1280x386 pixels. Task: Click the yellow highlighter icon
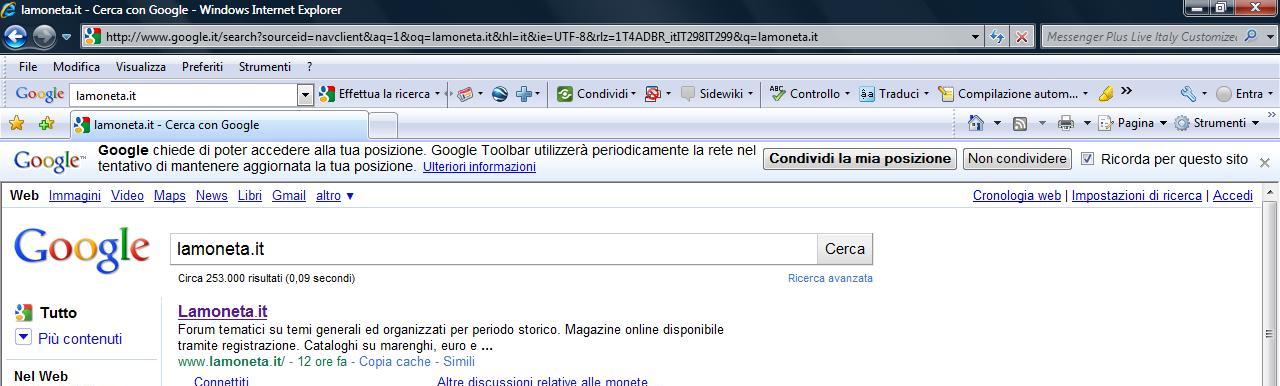coord(1105,94)
